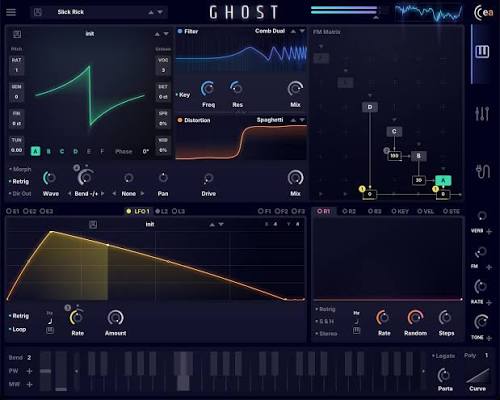Click node D in the FM Matrix

[370, 107]
